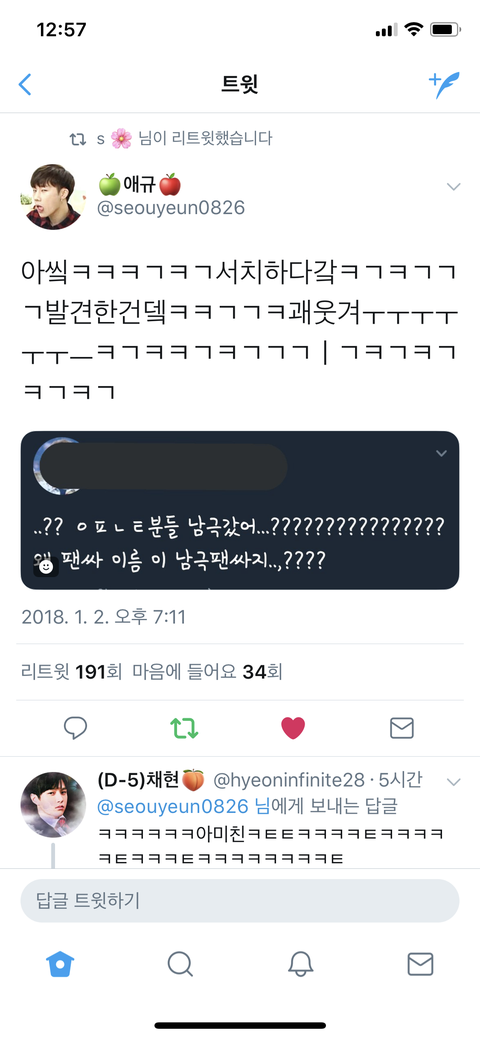The width and height of the screenshot is (480, 1039).
Task: Share tweet via the envelope icon
Action: [x=402, y=728]
